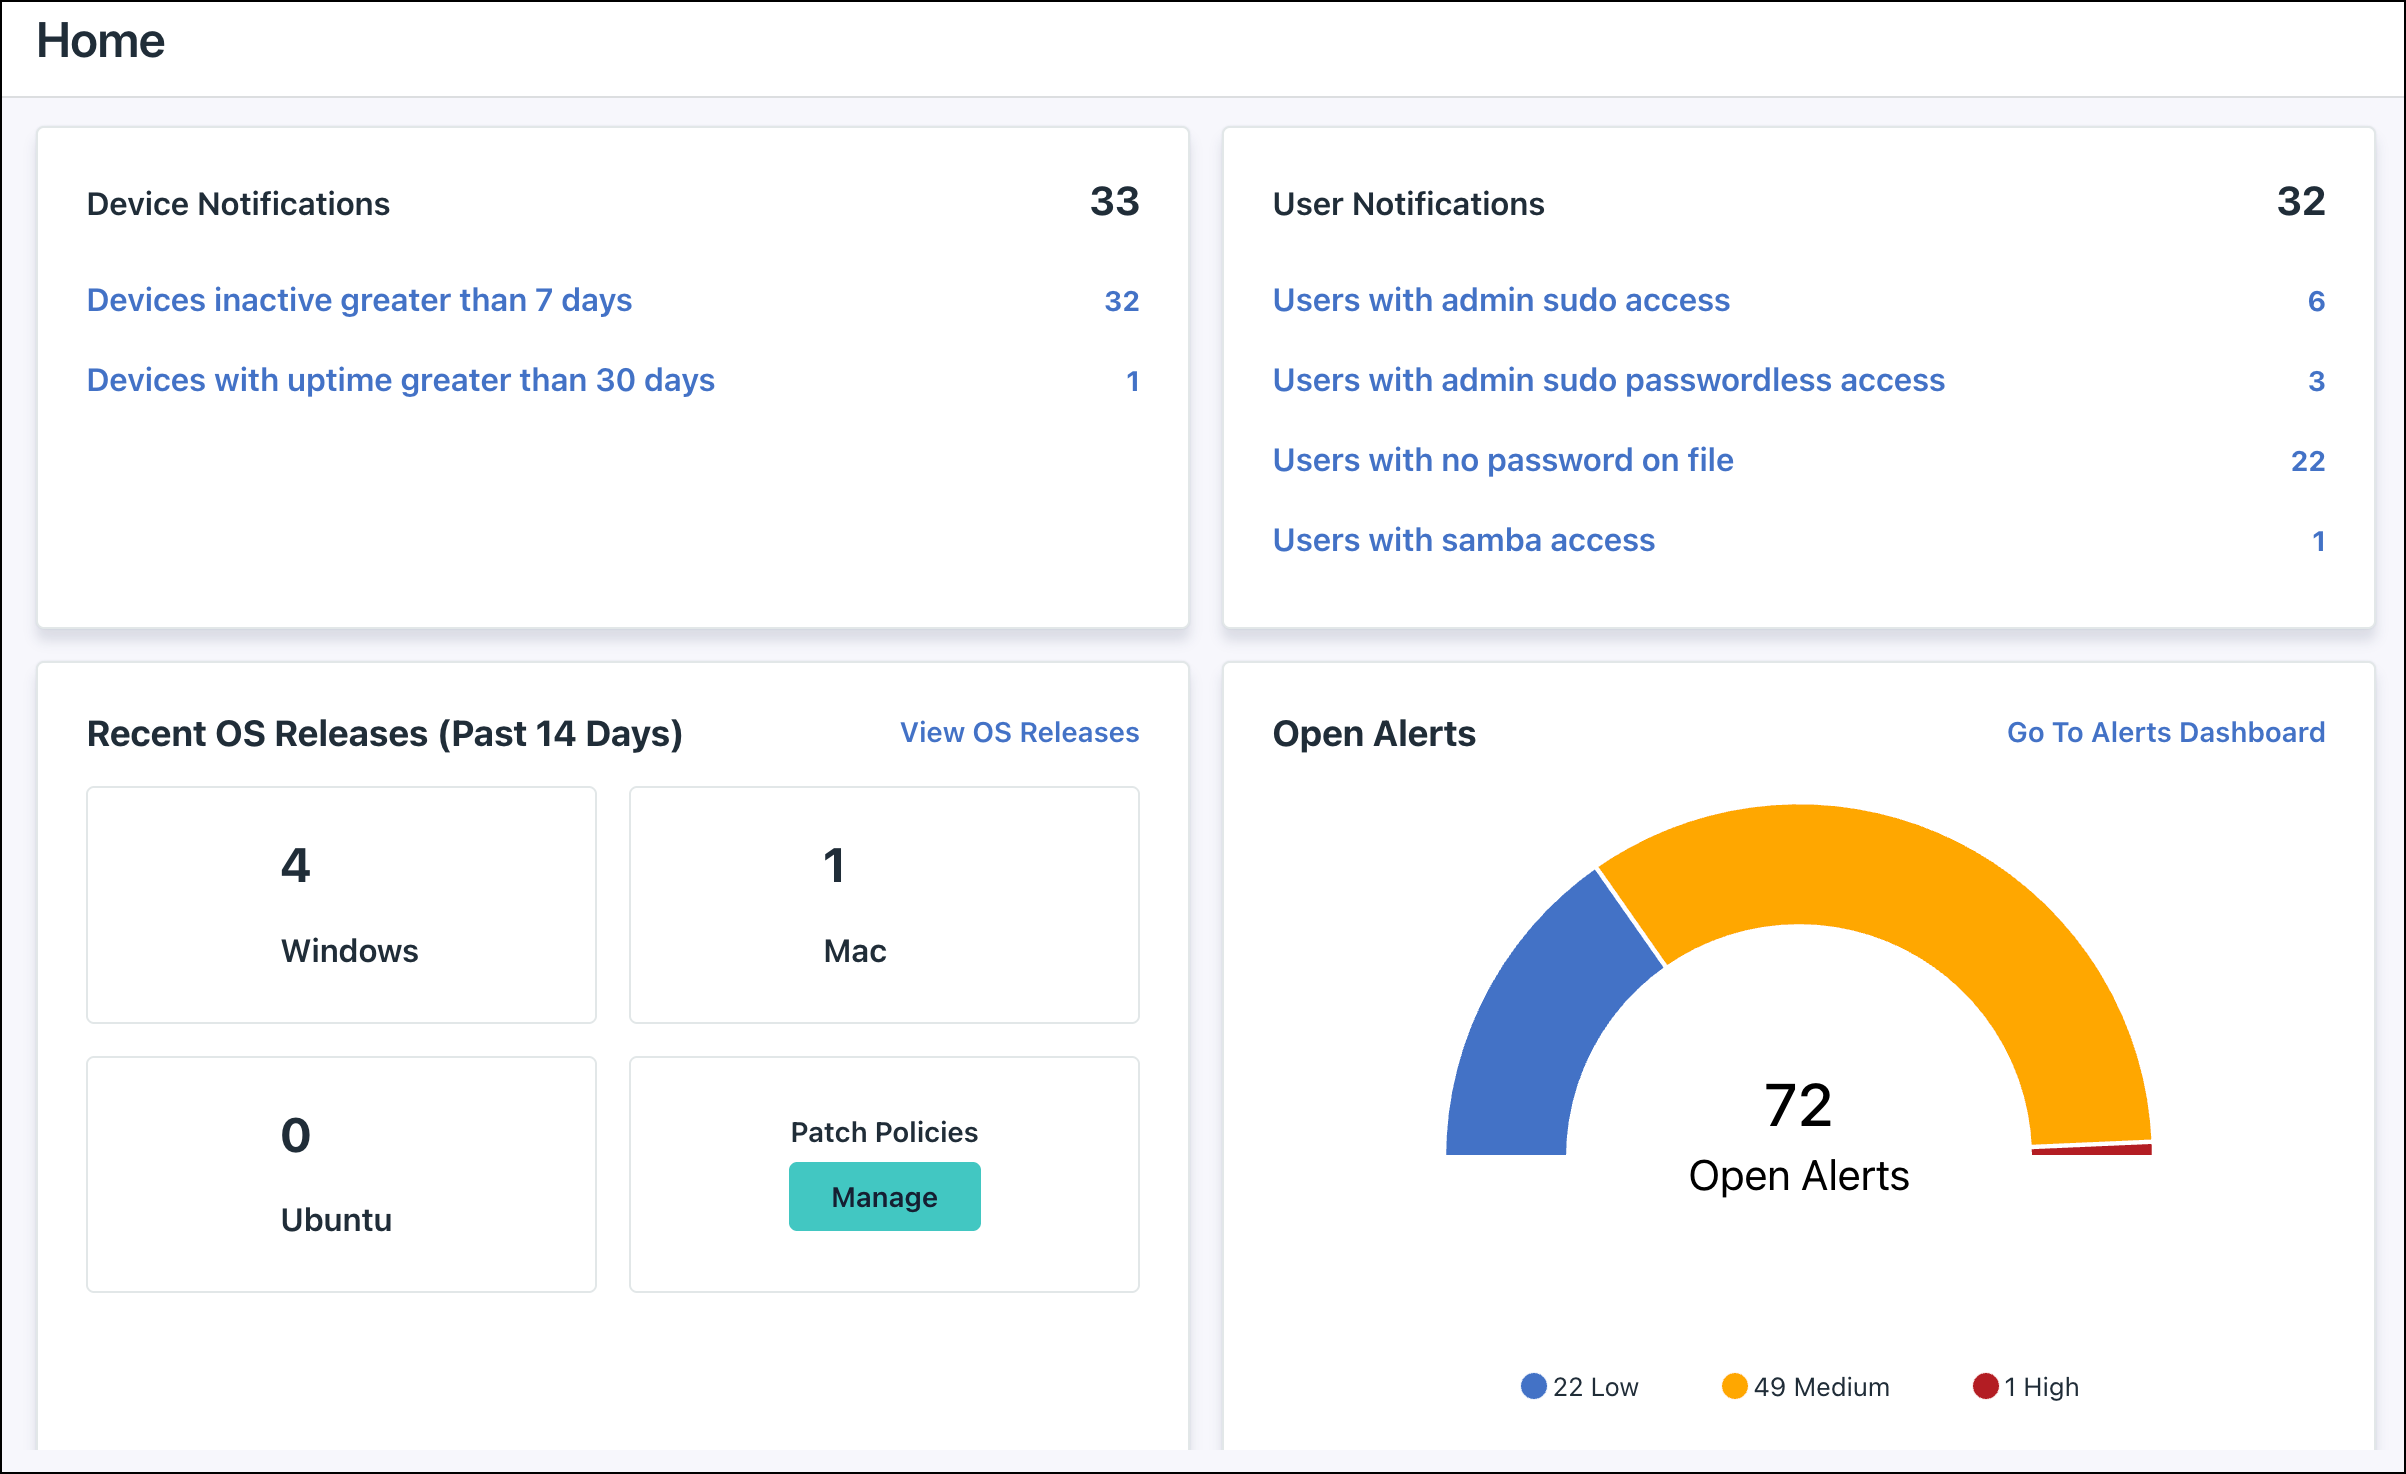View Users with admin sudo access
The height and width of the screenshot is (1474, 2406).
1502,300
